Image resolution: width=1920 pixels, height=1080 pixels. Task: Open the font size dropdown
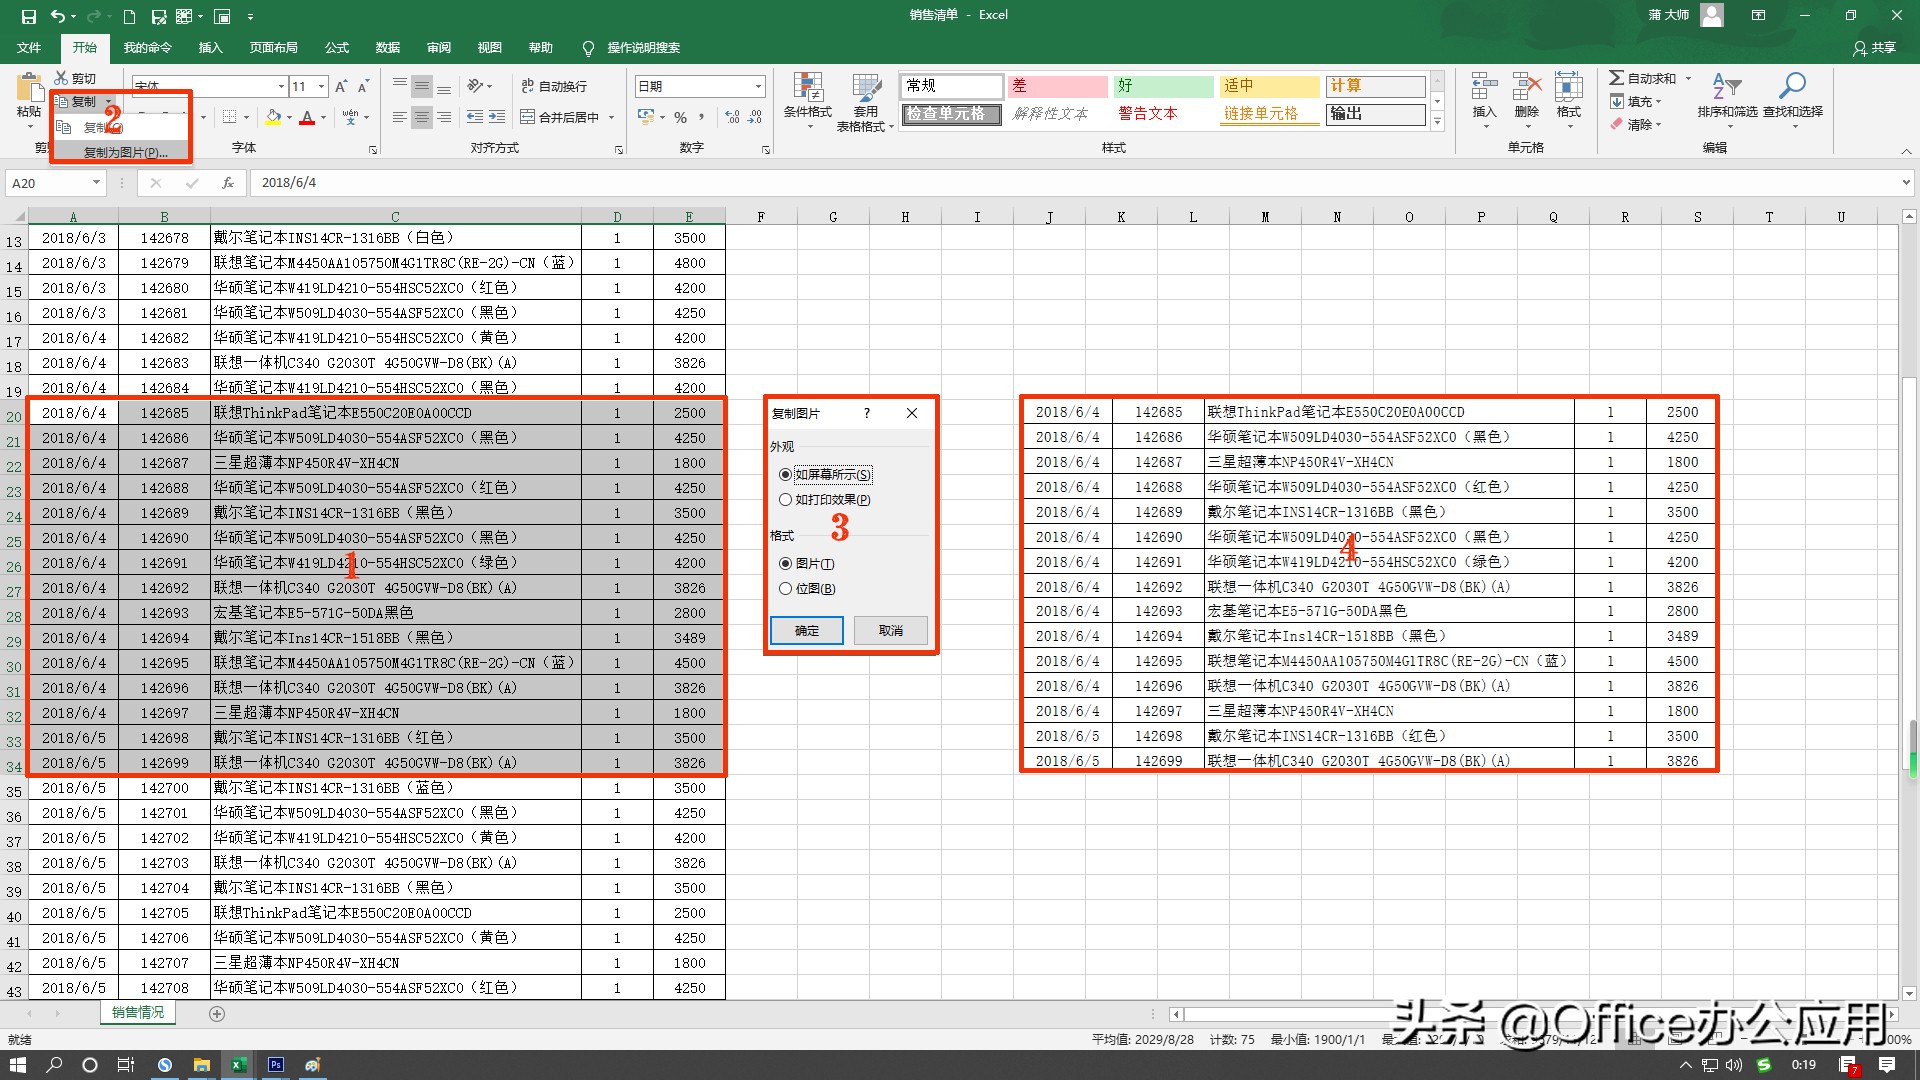pyautogui.click(x=321, y=87)
